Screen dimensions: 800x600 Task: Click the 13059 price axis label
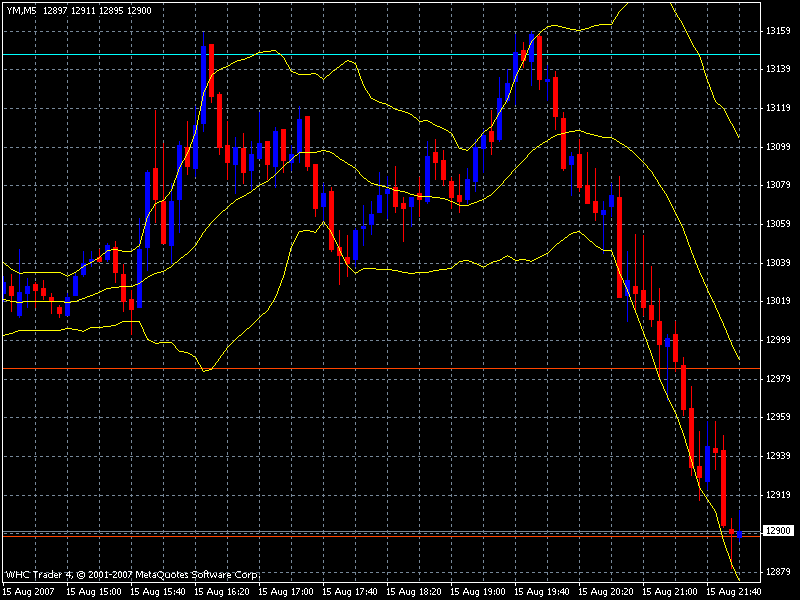pos(778,223)
